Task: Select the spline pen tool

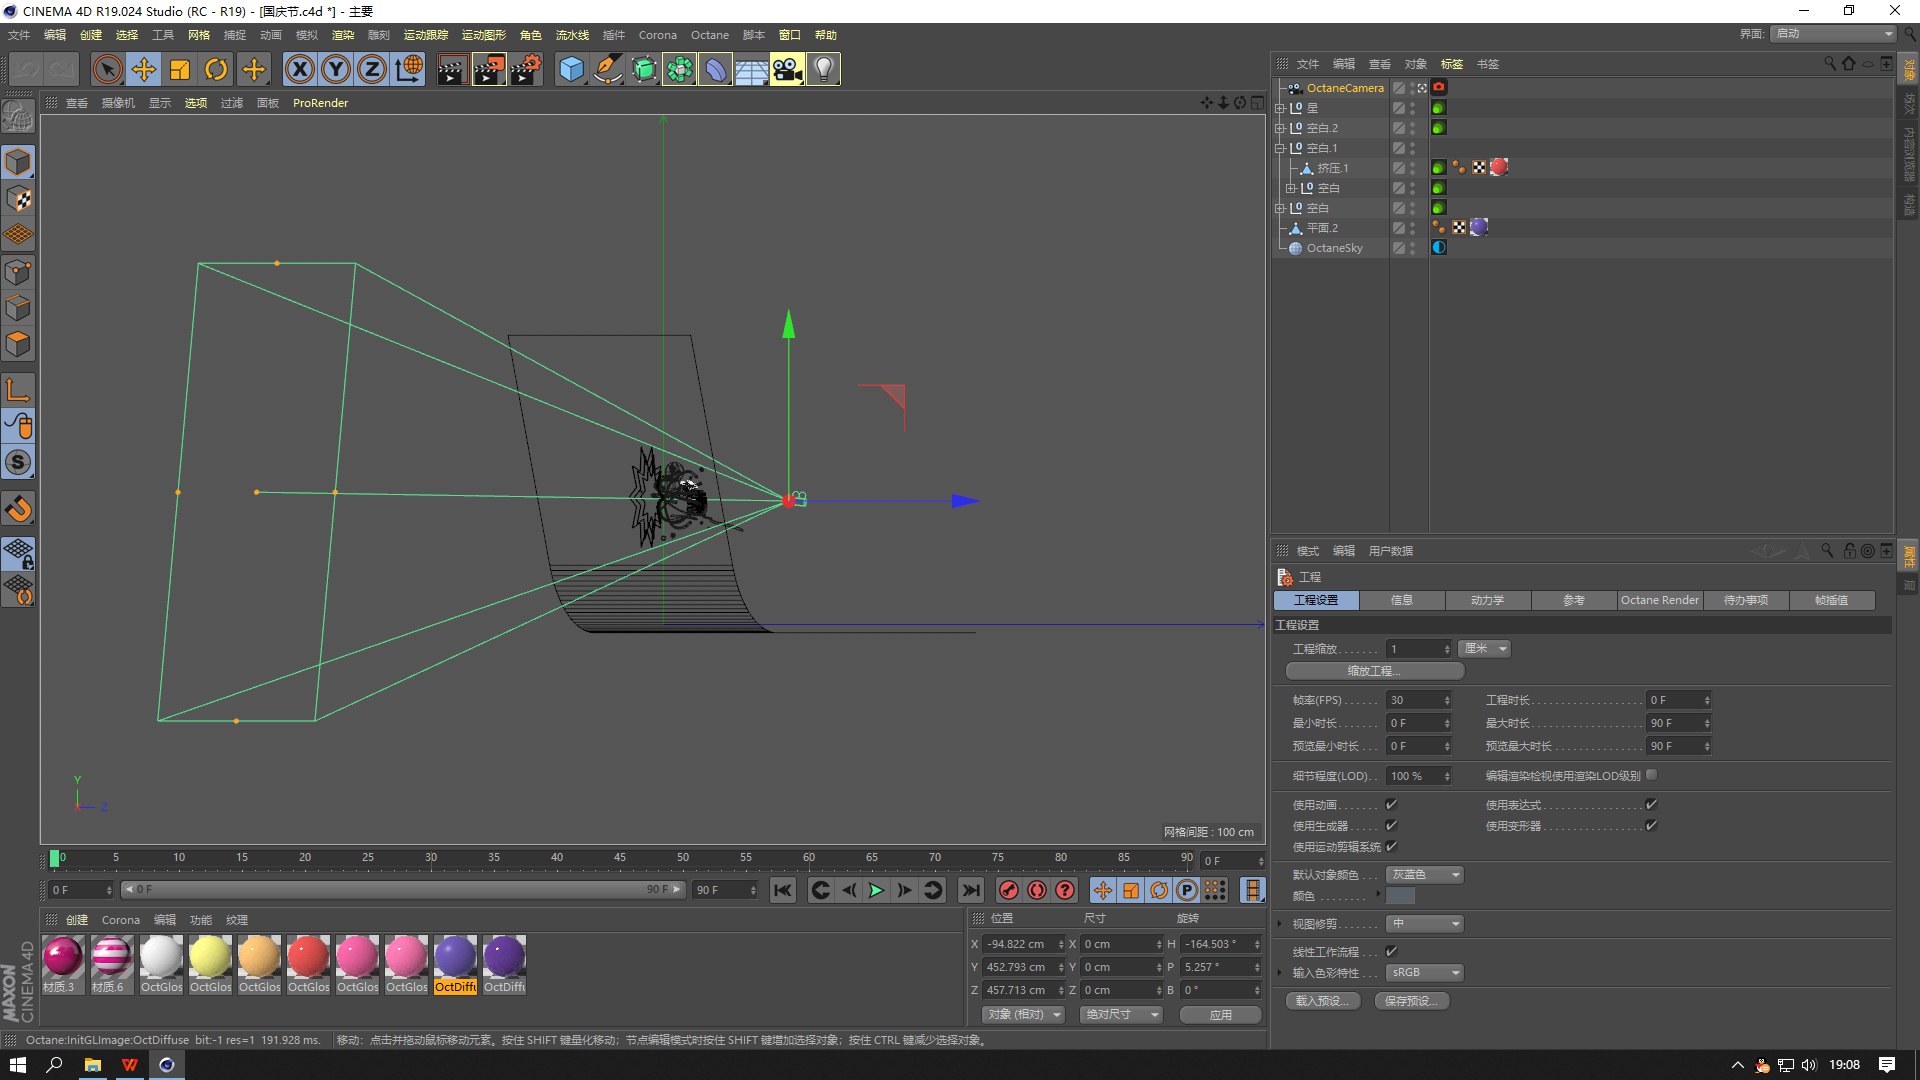Action: click(x=607, y=69)
